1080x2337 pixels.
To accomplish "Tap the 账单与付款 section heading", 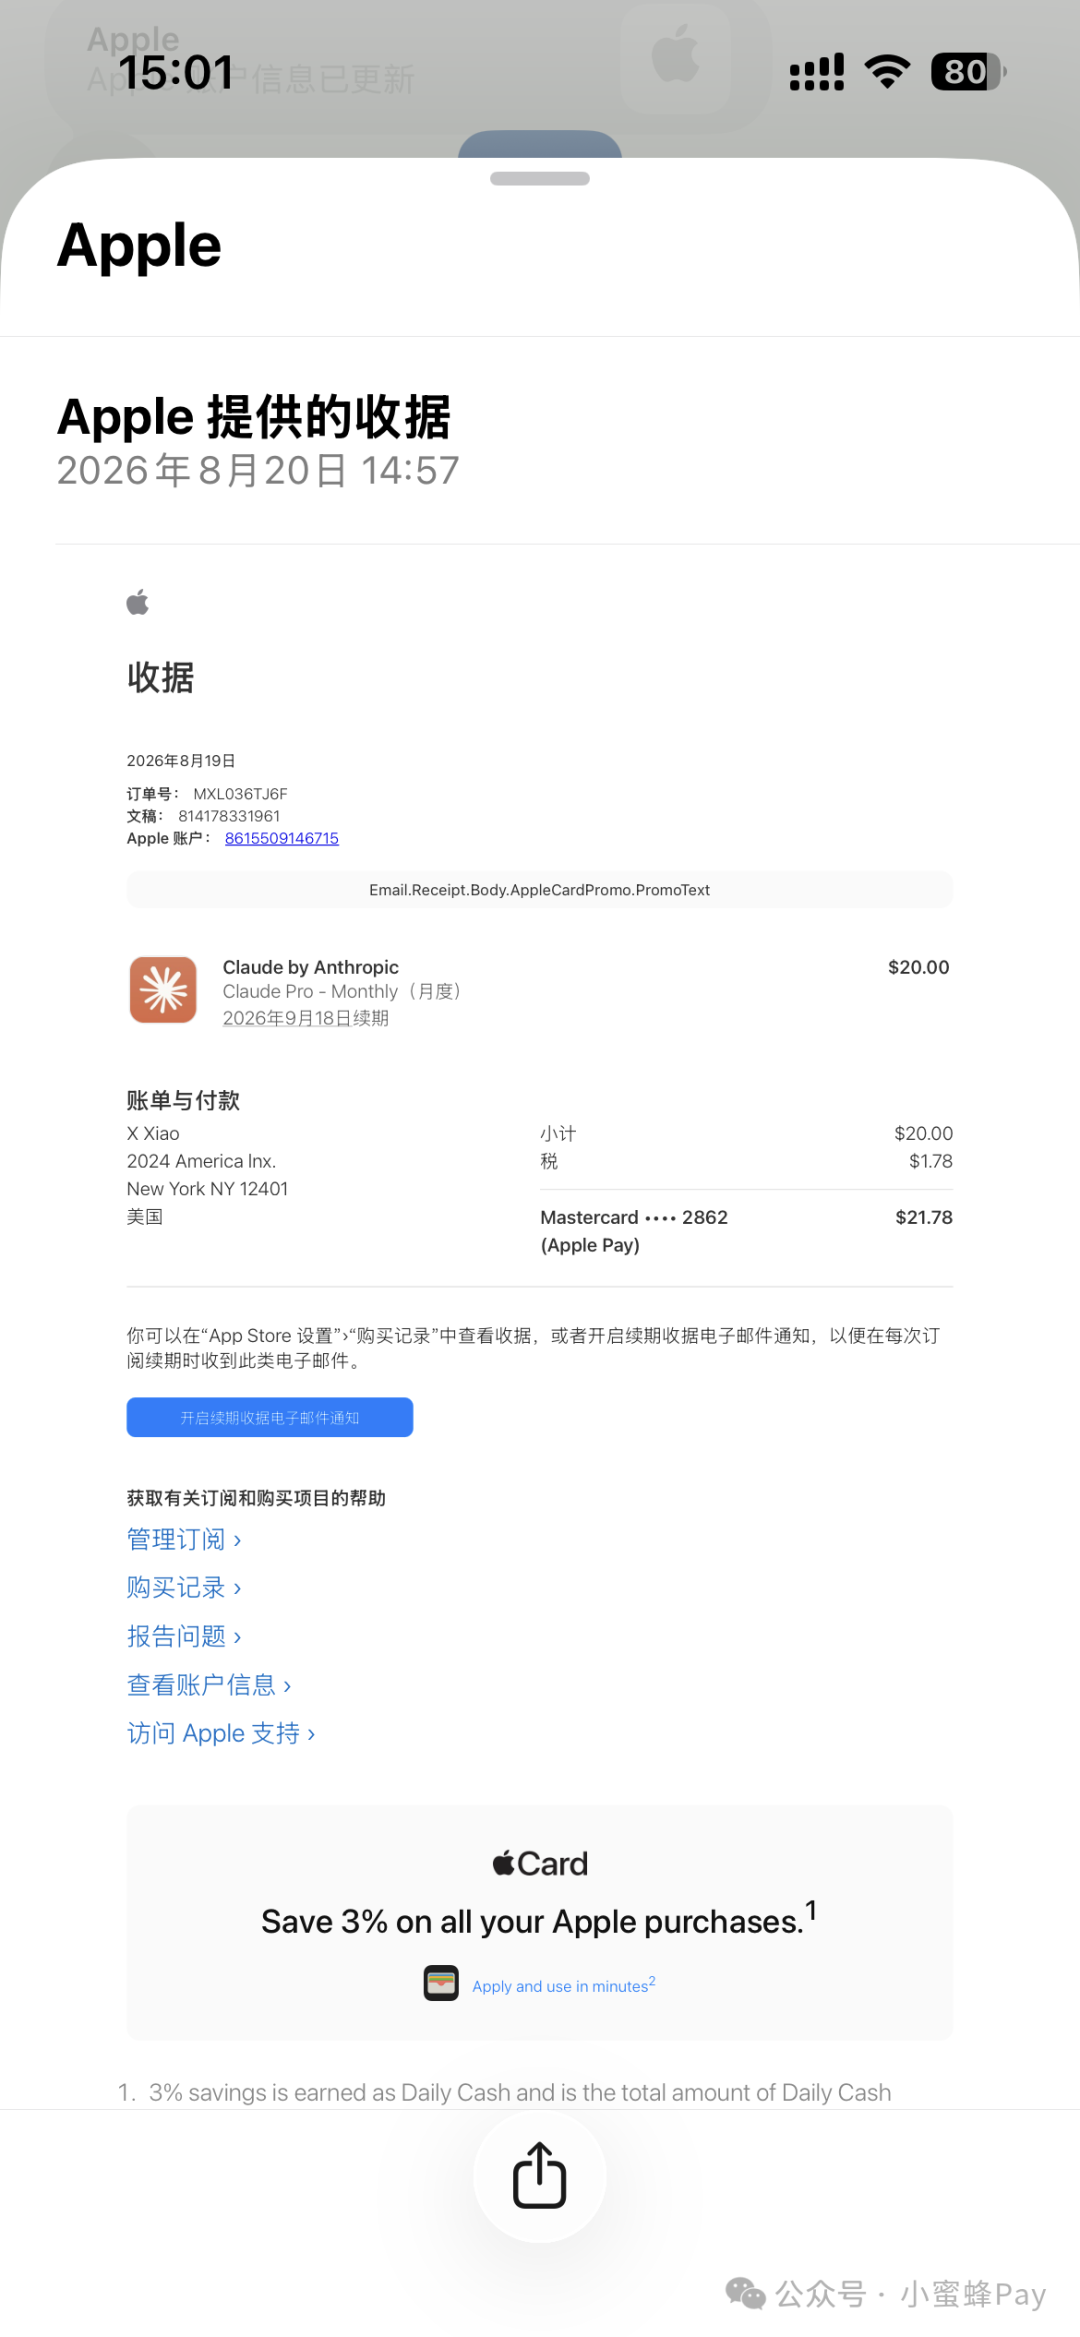I will pyautogui.click(x=183, y=1100).
